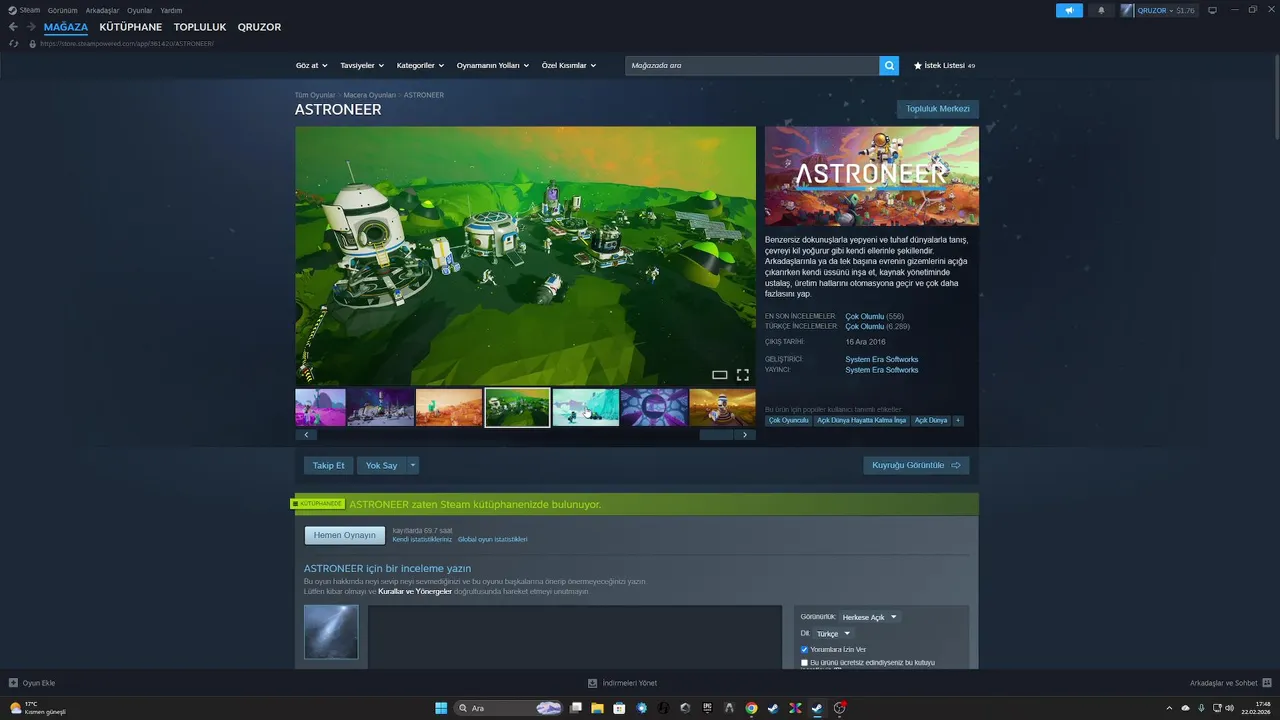This screenshot has height=720, width=1280.
Task: Open the Yardım menu
Action: pos(171,10)
